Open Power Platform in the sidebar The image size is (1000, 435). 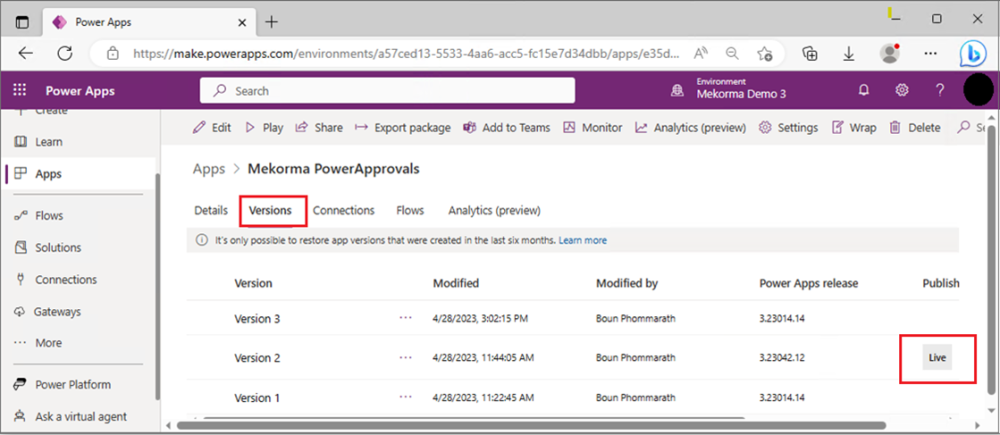click(62, 385)
